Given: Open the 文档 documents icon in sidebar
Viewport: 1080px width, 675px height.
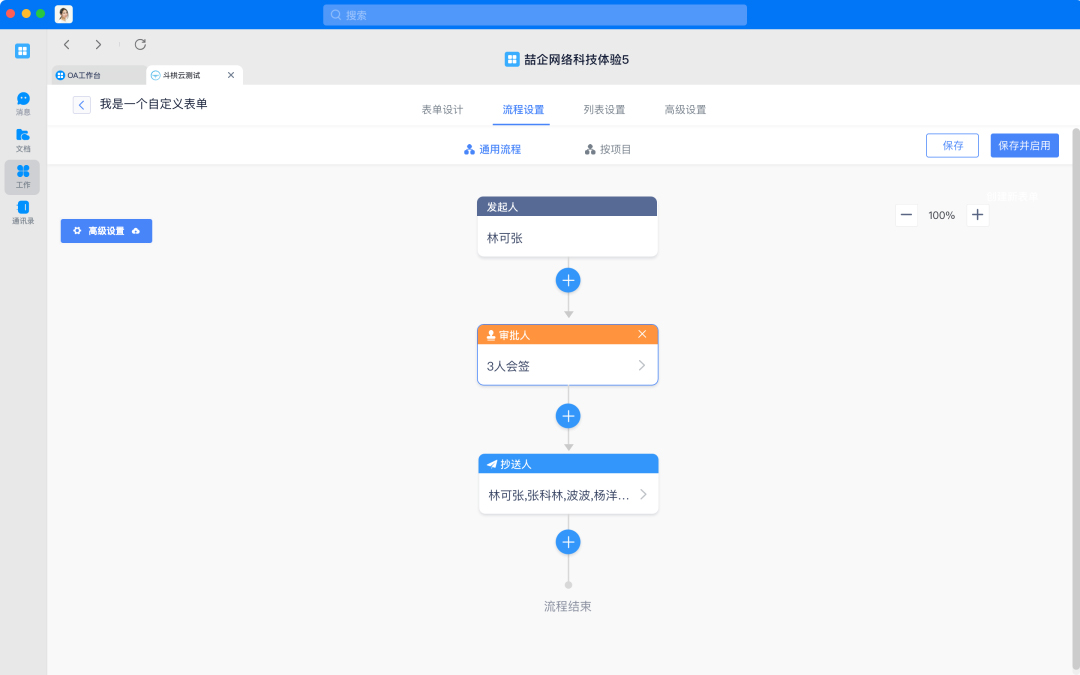Looking at the screenshot, I should coord(23,135).
